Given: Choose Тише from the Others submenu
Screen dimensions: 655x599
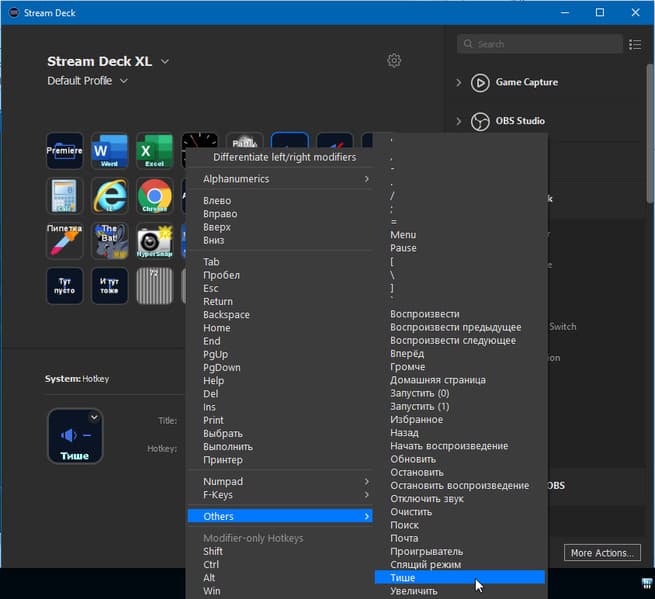Looking at the screenshot, I should pyautogui.click(x=403, y=578).
